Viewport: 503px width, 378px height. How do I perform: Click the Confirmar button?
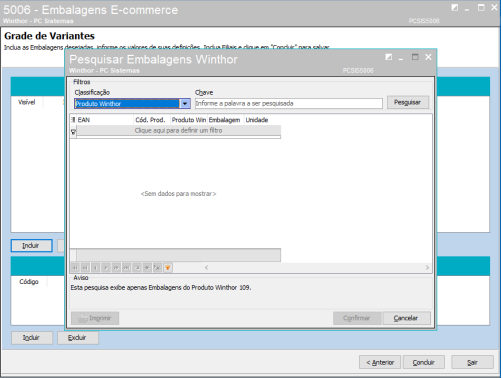coord(357,318)
